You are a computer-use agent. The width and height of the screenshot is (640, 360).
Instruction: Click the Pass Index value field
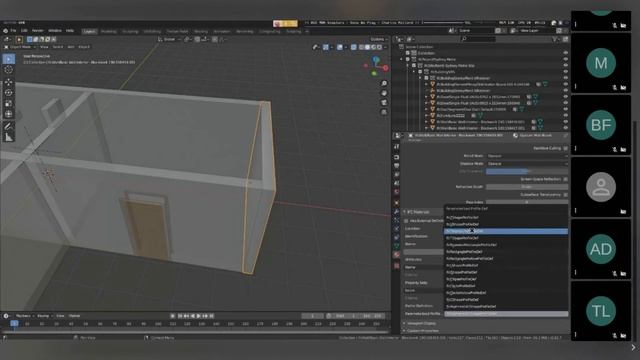pos(527,202)
